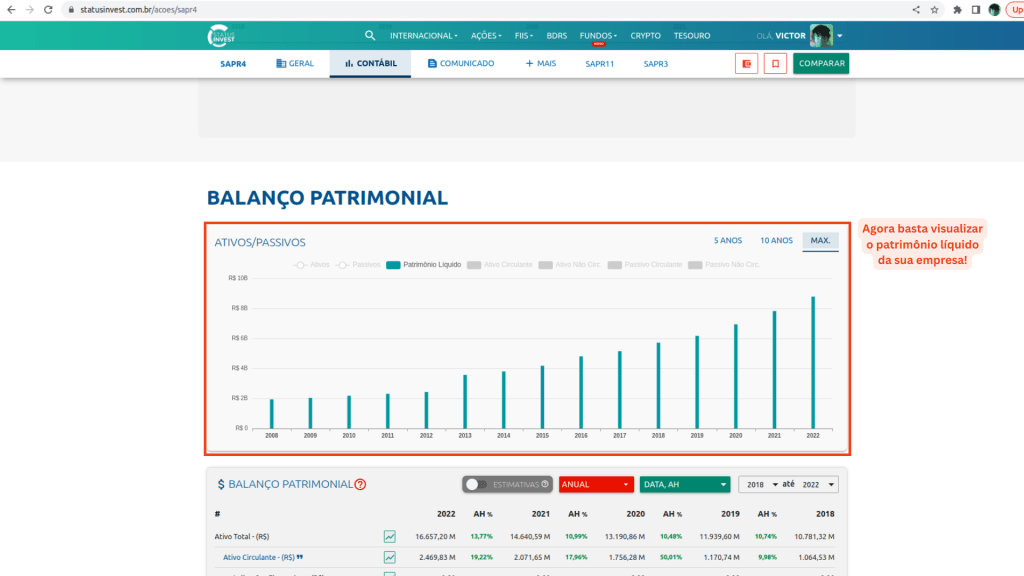The width and height of the screenshot is (1024, 576).
Task: Click the browser share icon
Action: tap(916, 9)
